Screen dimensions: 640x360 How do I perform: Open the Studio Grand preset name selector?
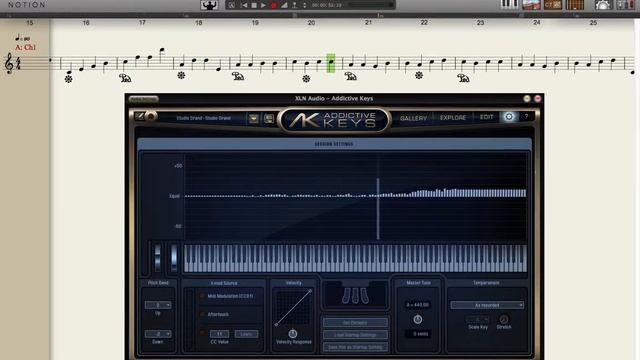[x=203, y=118]
